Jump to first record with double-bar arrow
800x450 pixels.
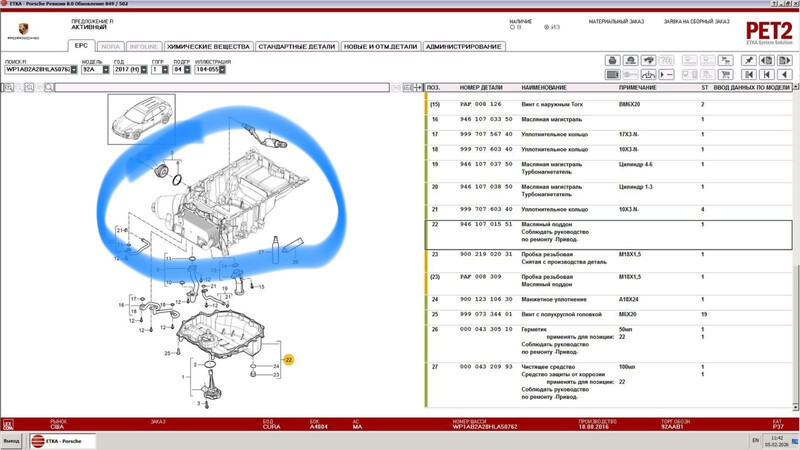pyautogui.click(x=750, y=75)
